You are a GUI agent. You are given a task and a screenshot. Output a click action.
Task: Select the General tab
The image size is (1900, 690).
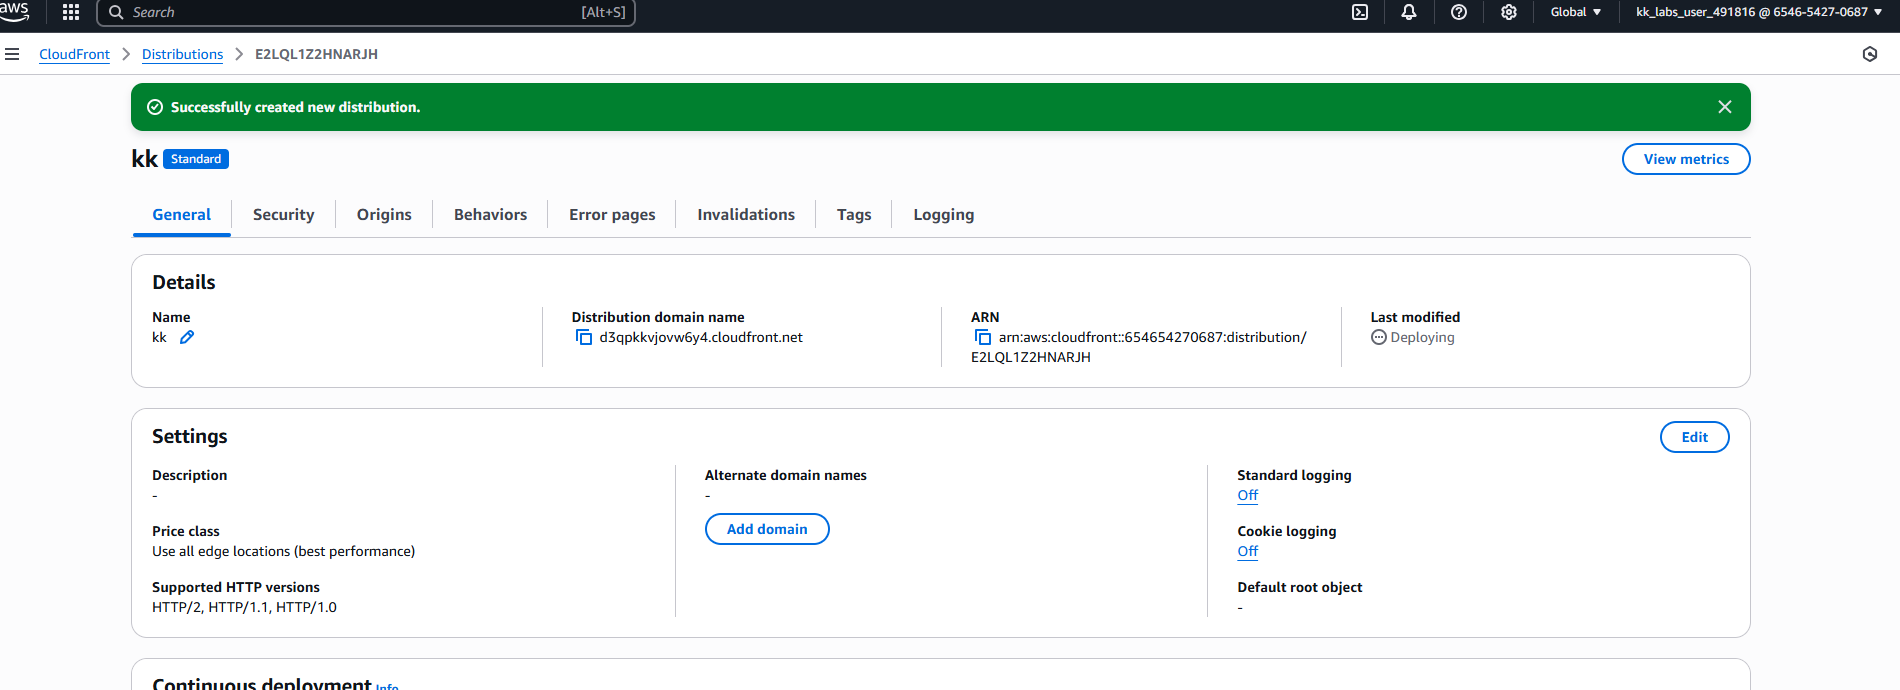(182, 215)
